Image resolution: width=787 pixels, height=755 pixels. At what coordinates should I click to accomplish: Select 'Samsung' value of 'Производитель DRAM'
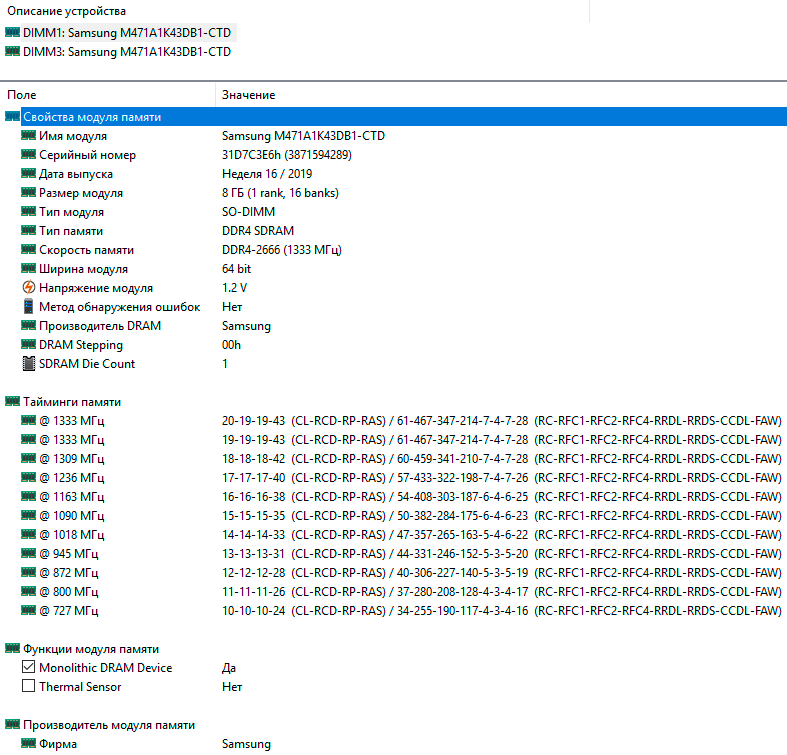pos(246,326)
